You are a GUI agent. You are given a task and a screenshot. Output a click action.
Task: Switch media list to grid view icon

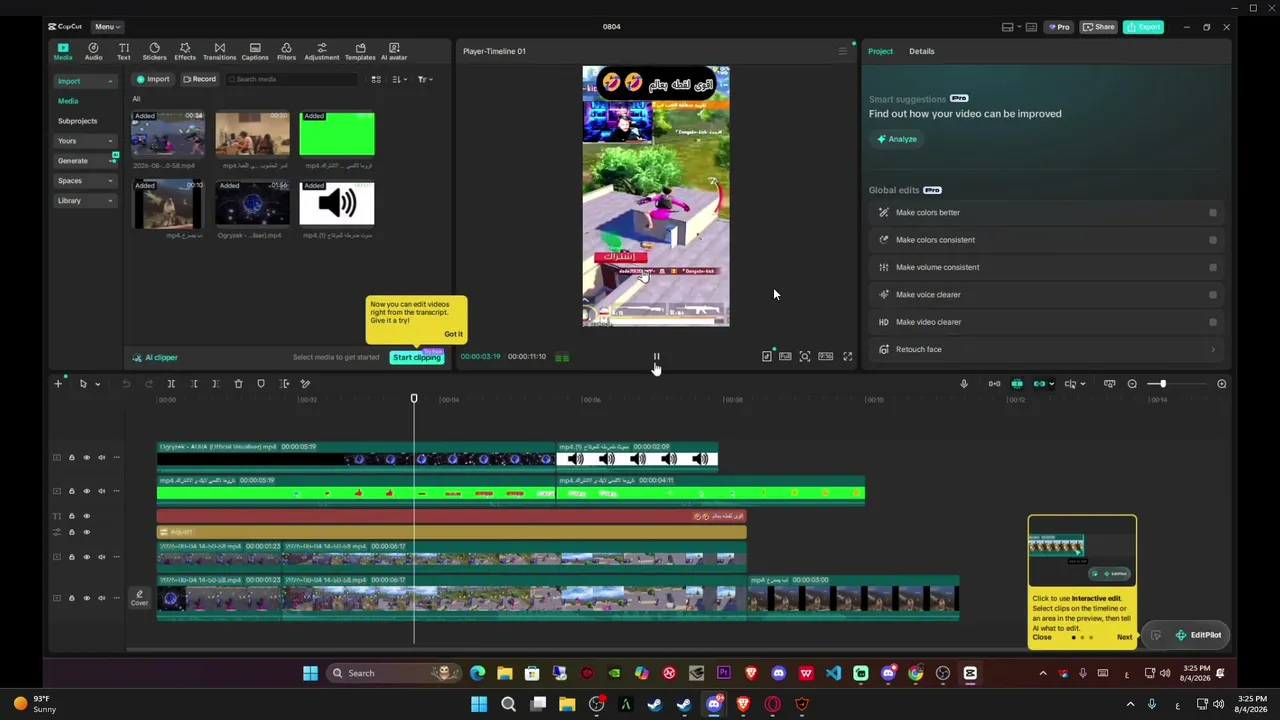click(376, 80)
